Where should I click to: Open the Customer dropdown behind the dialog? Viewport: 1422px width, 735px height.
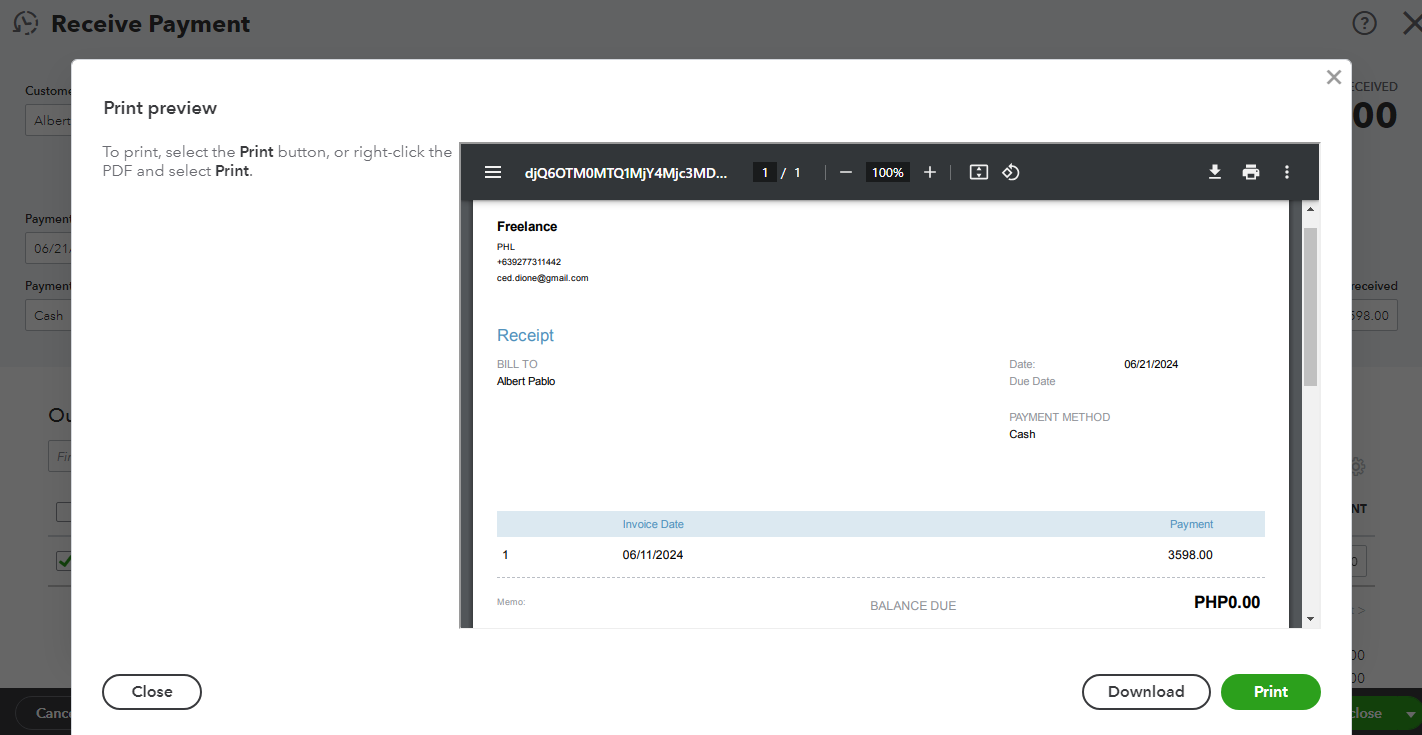pyautogui.click(x=48, y=120)
